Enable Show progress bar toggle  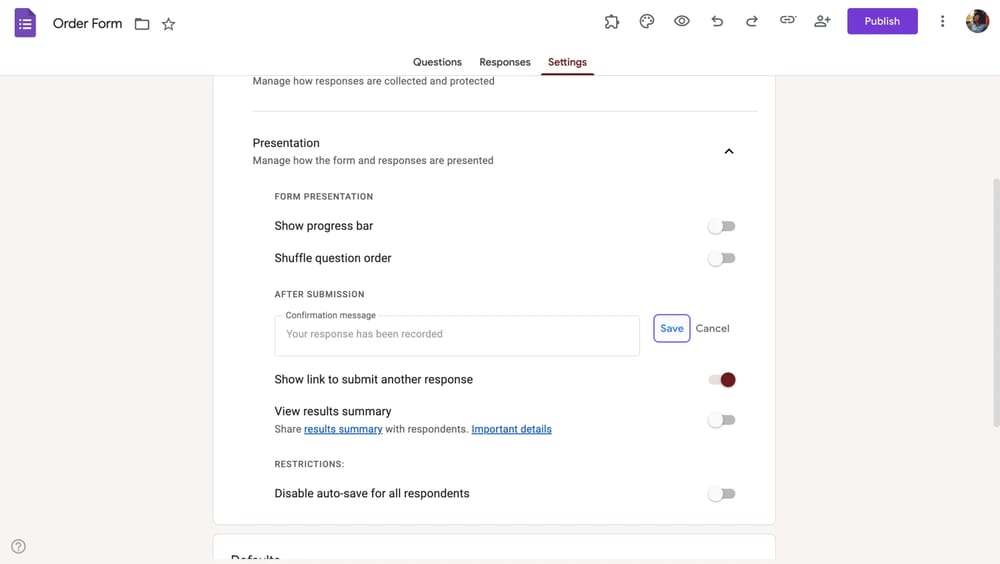(x=721, y=227)
